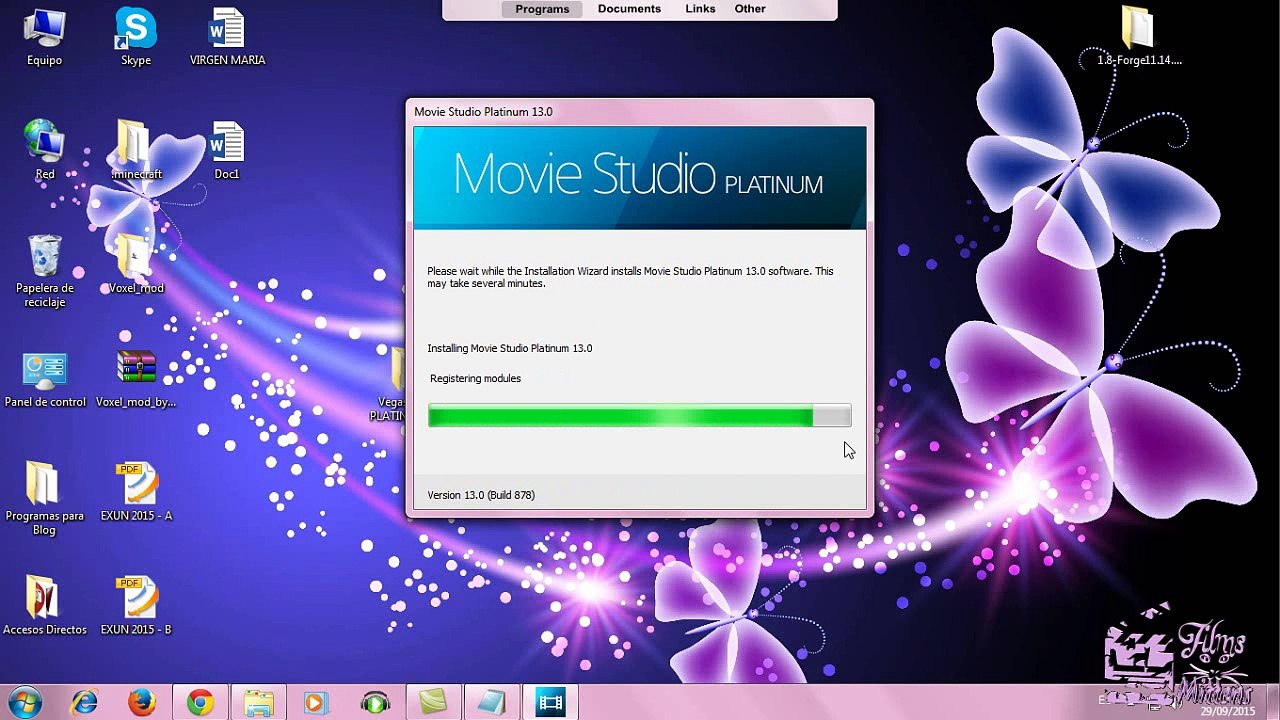Switch to the notepad app in the taskbar

[x=491, y=703]
